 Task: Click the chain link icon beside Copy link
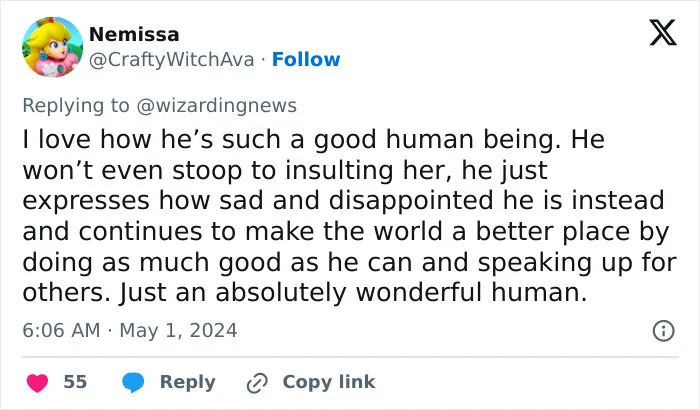(257, 383)
